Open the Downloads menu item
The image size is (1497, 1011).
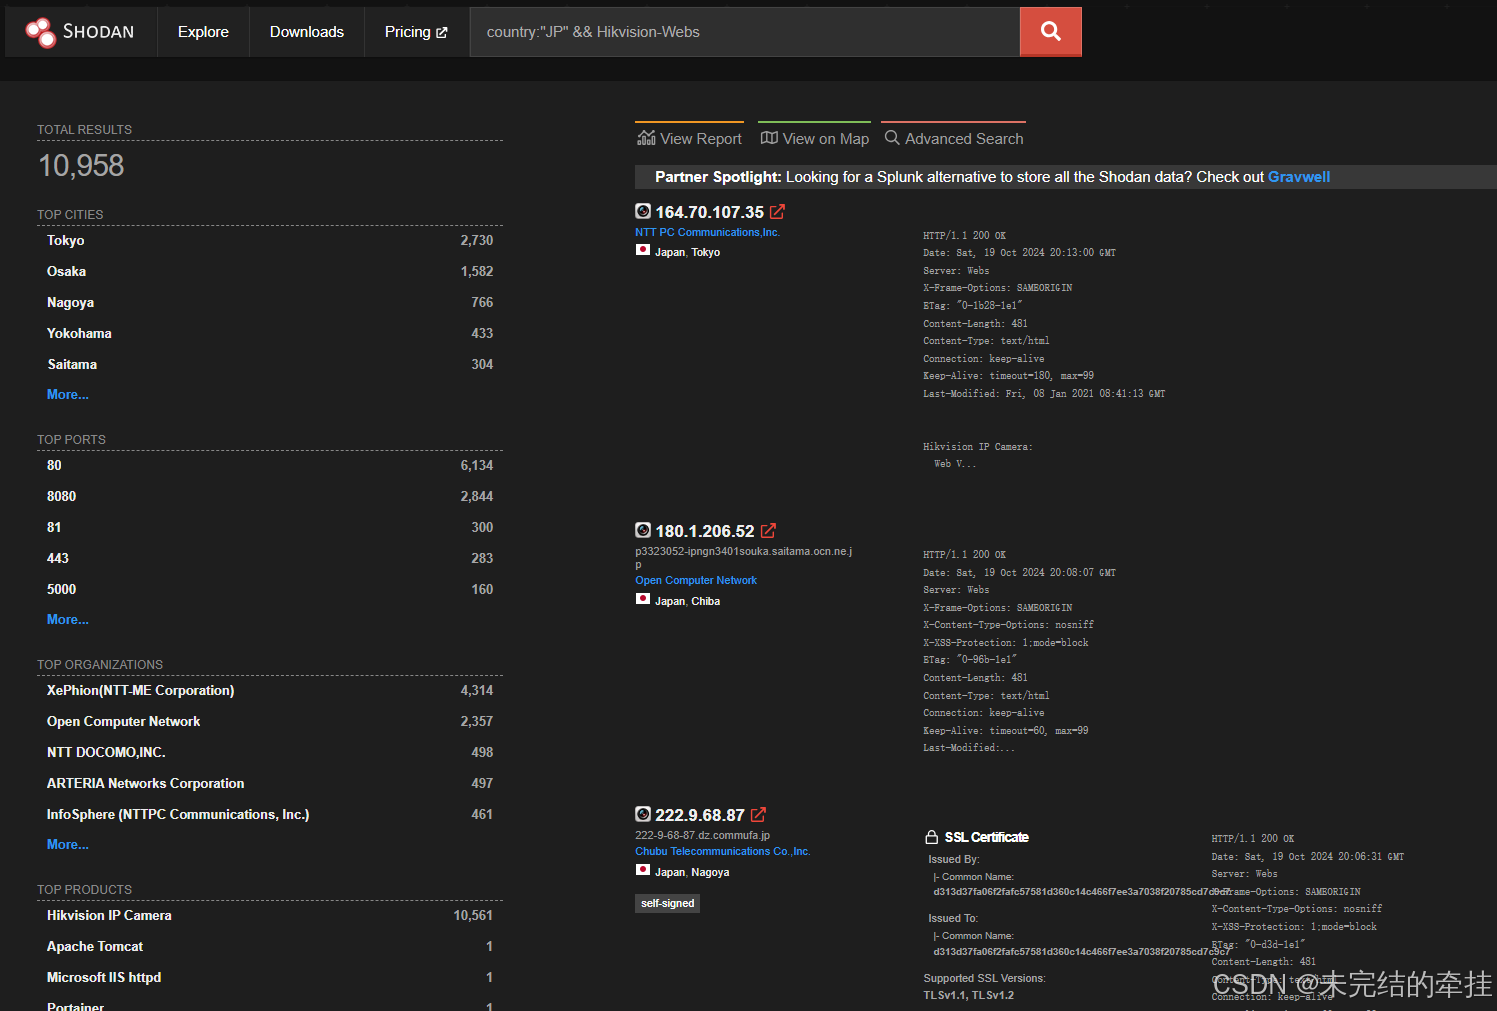tap(307, 32)
